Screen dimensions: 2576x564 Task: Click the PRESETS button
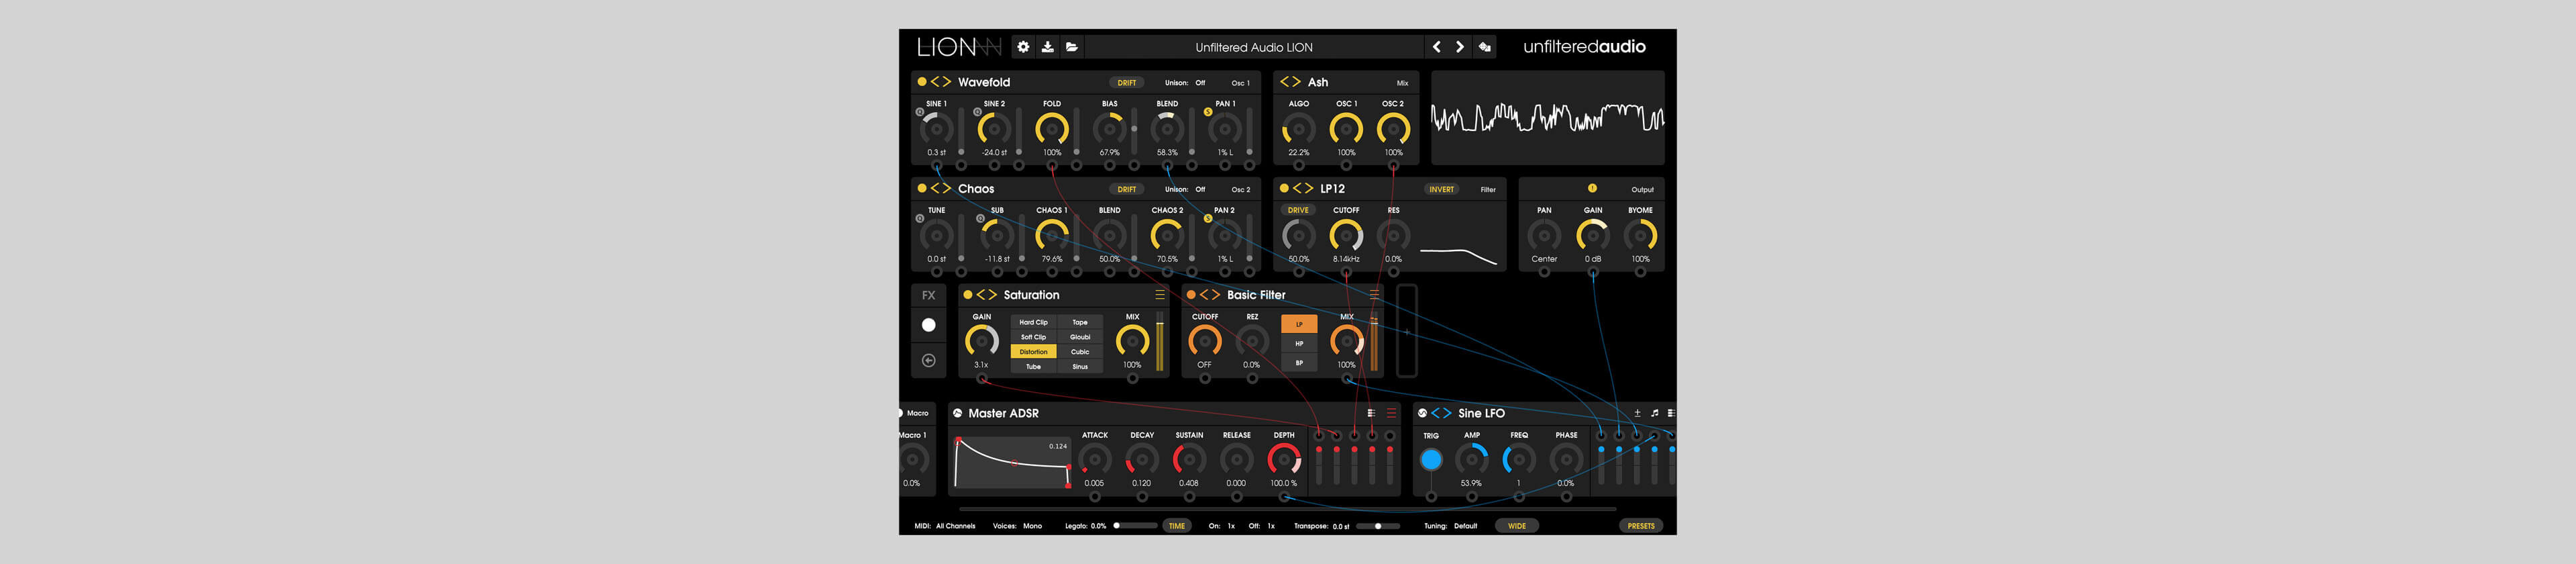1641,526
